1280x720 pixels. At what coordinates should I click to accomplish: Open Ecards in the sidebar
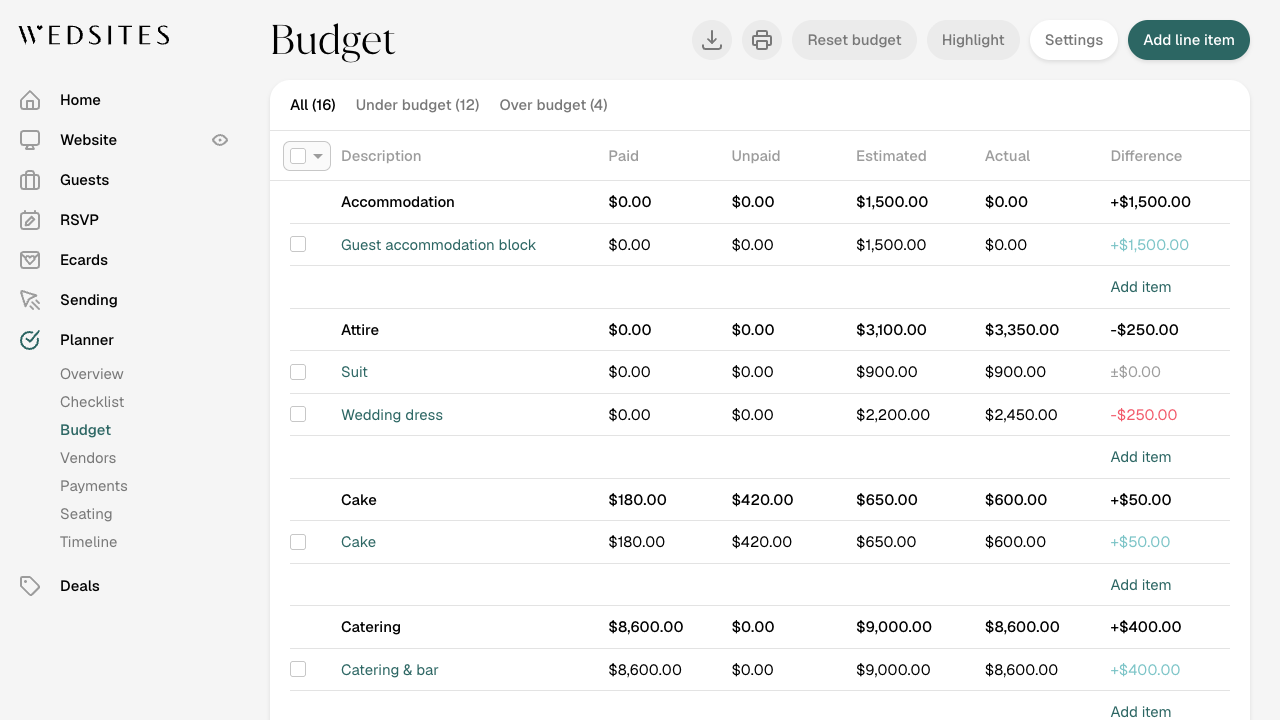point(84,260)
